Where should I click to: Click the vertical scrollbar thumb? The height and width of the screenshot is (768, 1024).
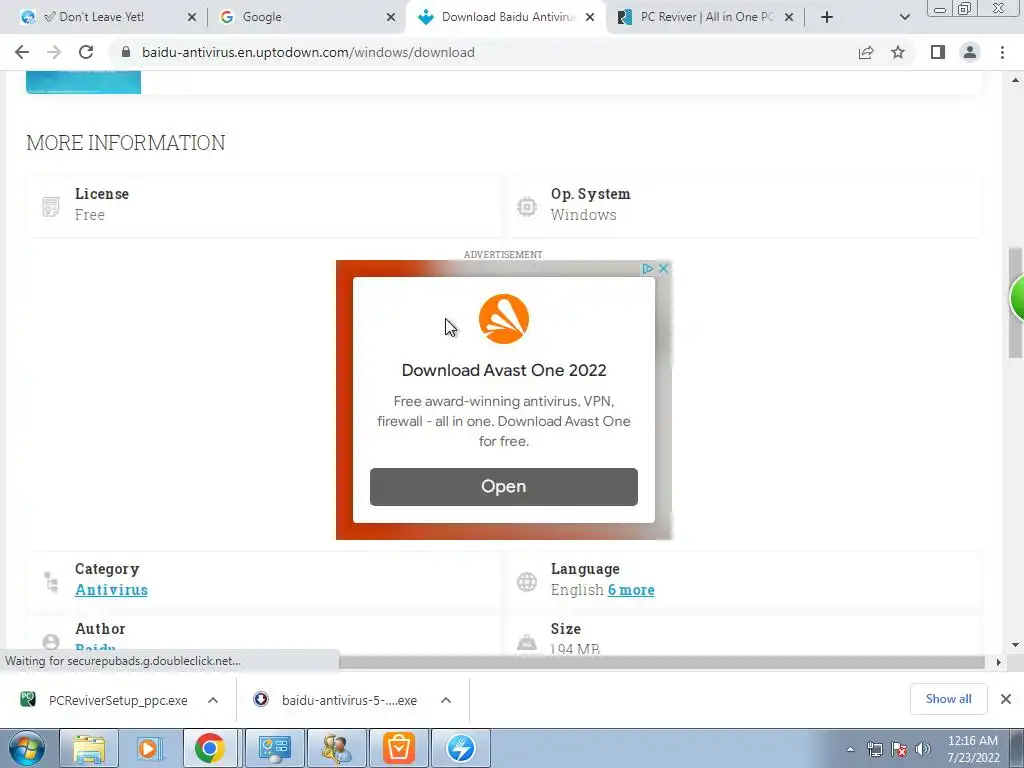[1015, 302]
